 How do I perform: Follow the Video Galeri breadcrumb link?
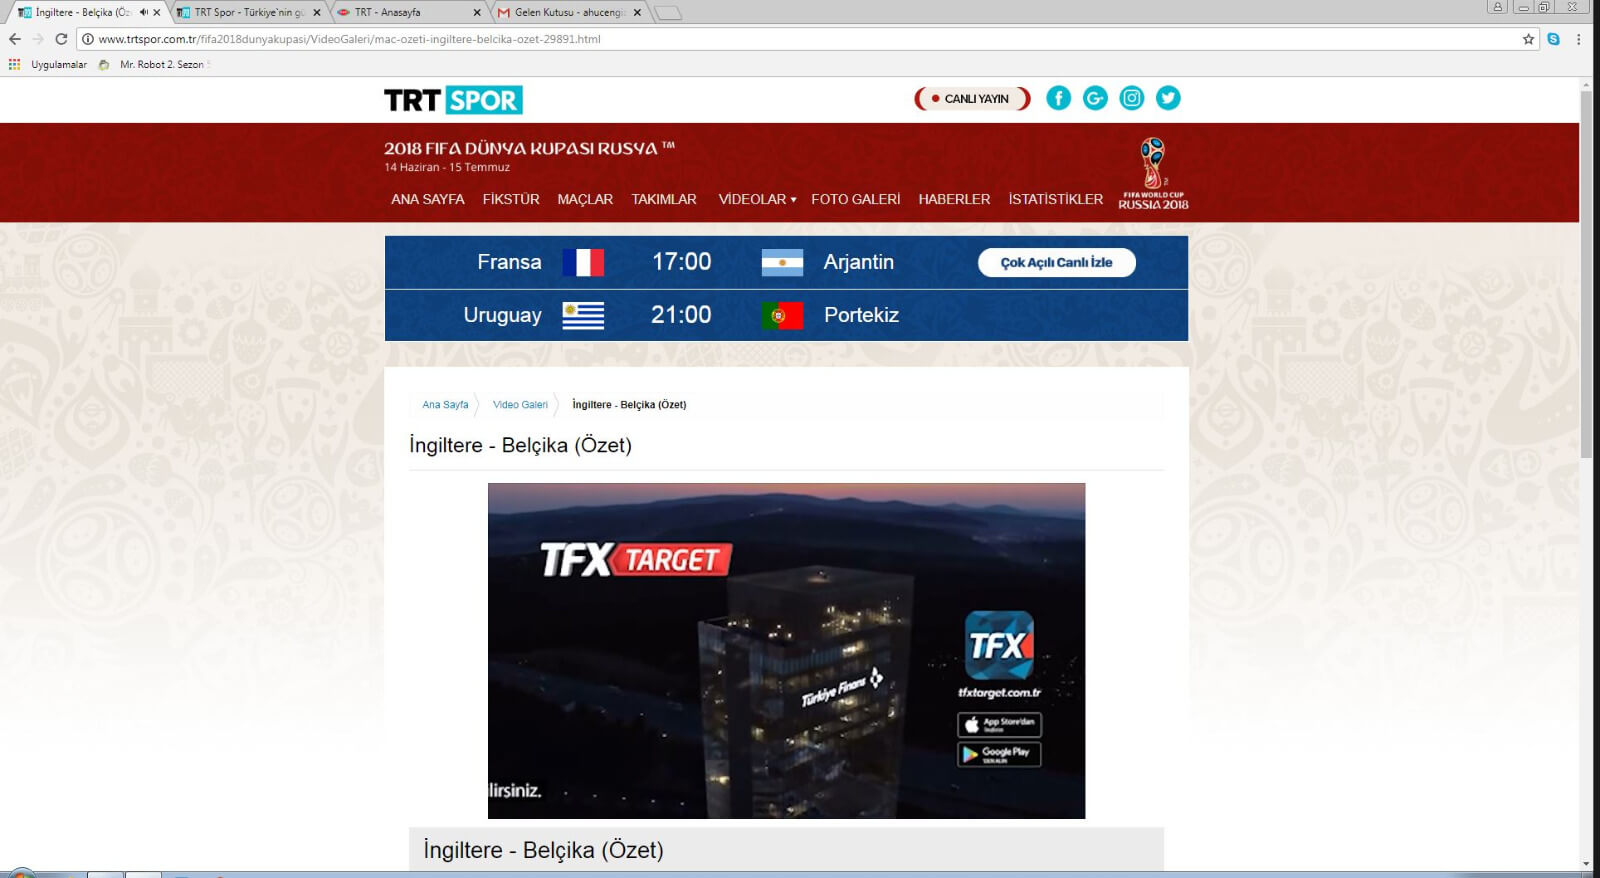[520, 405]
